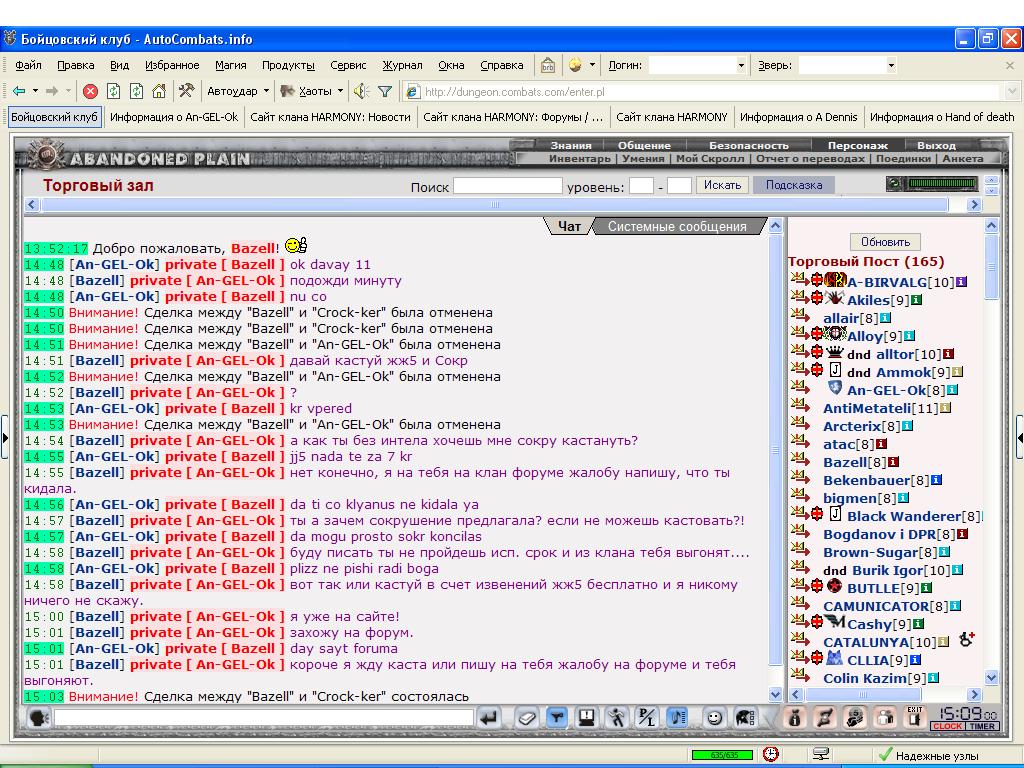
Task: Click the speaker sound icon in toolbar
Action: tap(361, 91)
